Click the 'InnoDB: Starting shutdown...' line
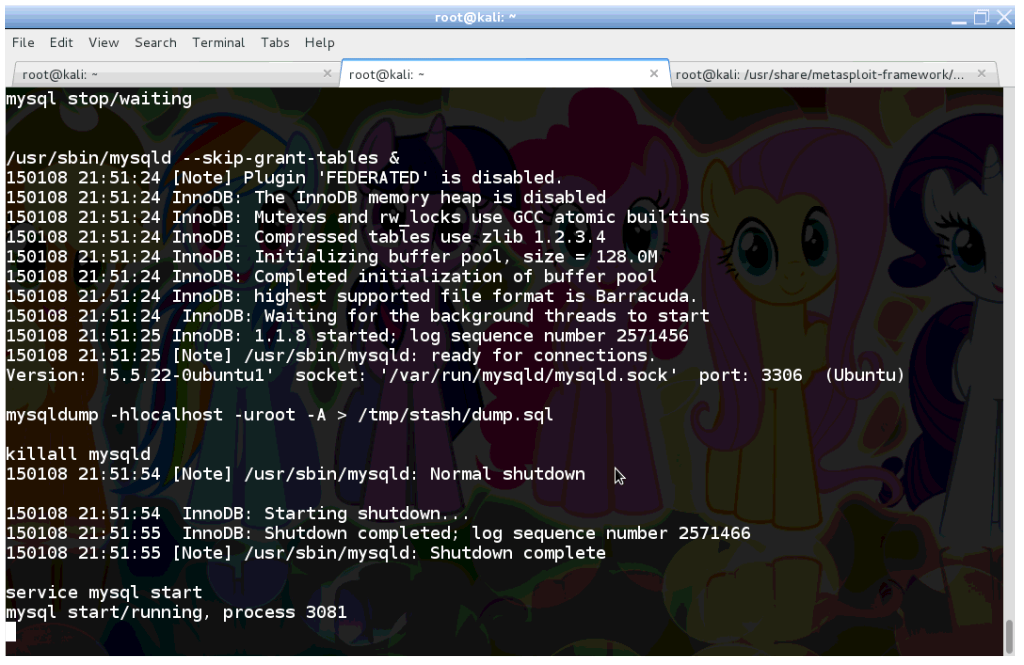This screenshot has width=1024, height=665. pos(238,513)
